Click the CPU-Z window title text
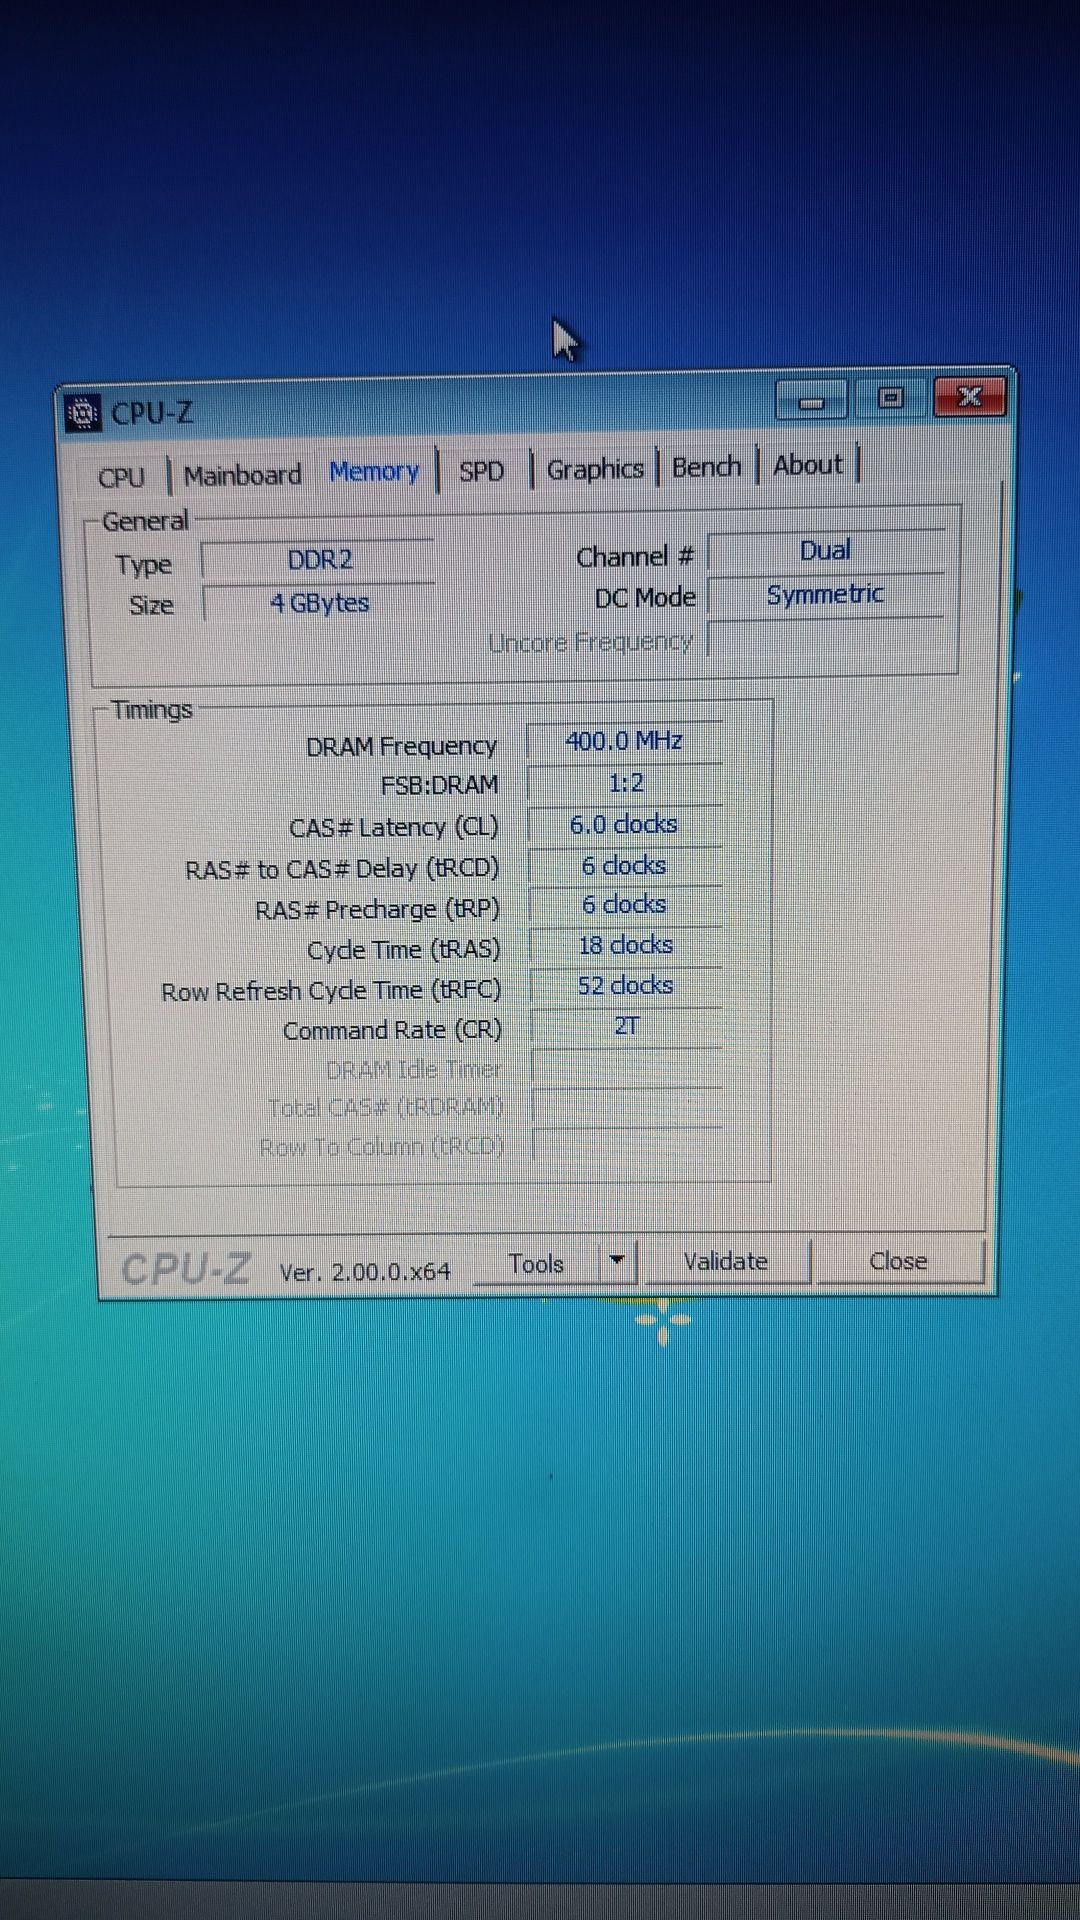The height and width of the screenshot is (1920, 1080). tap(152, 413)
